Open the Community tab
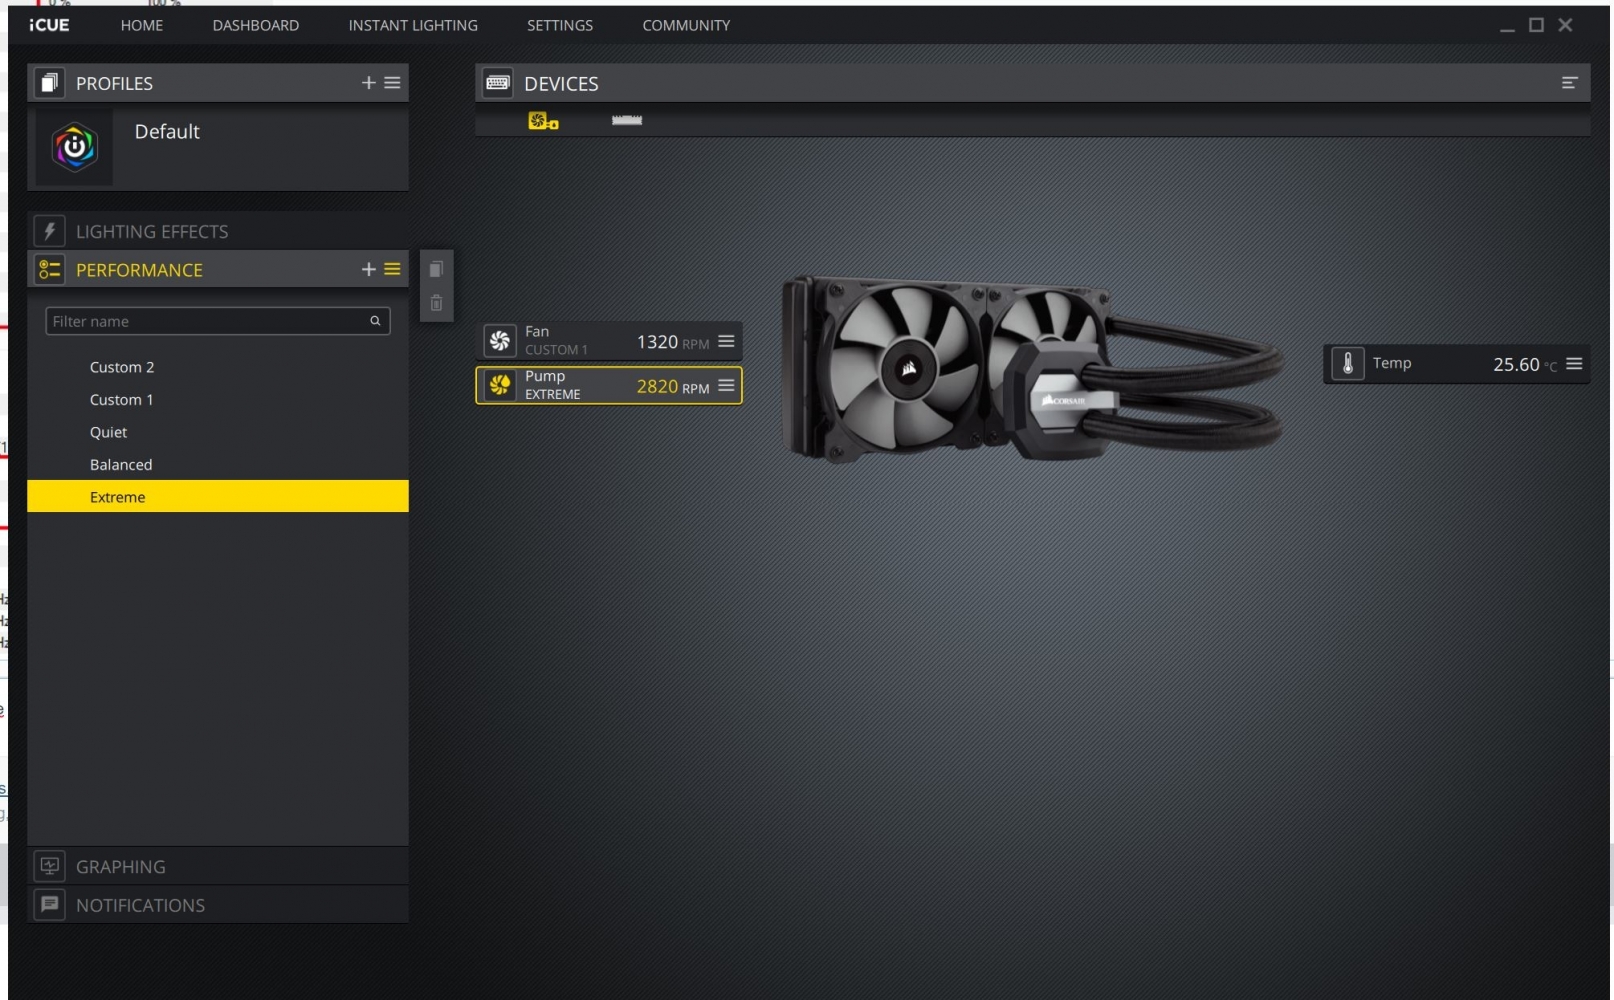This screenshot has height=1000, width=1614. (686, 25)
